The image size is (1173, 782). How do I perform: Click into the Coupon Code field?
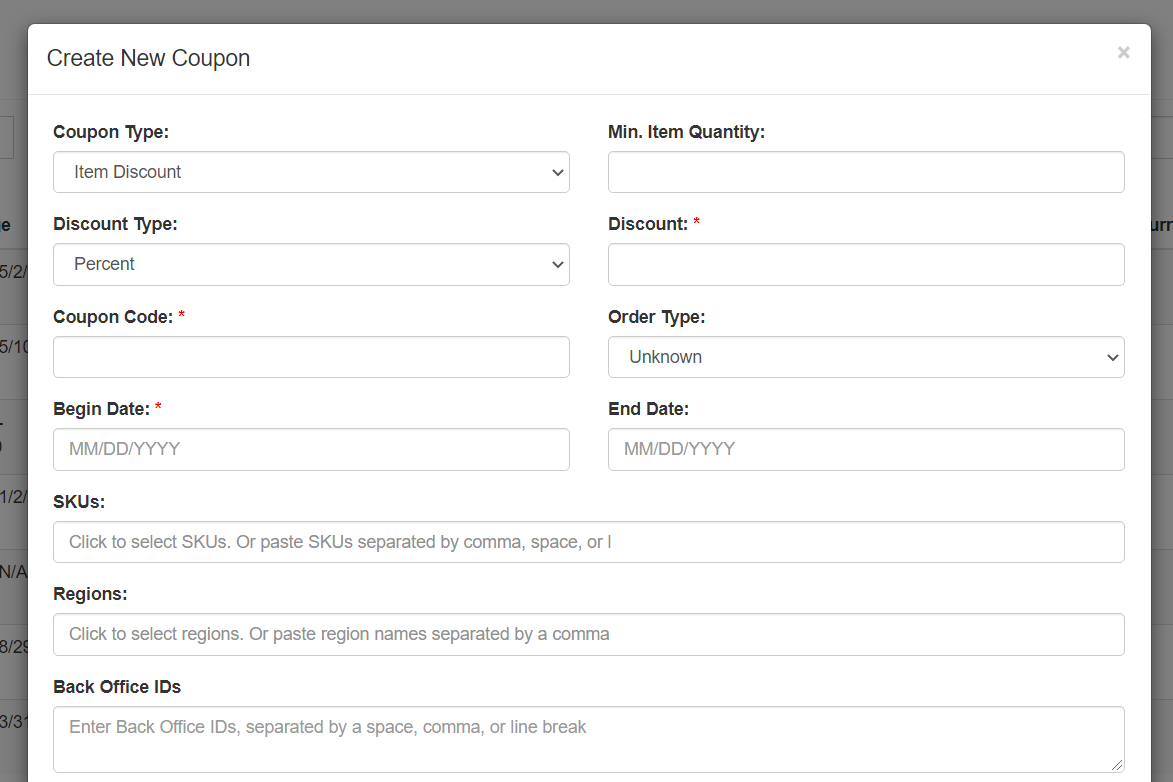[x=311, y=357]
